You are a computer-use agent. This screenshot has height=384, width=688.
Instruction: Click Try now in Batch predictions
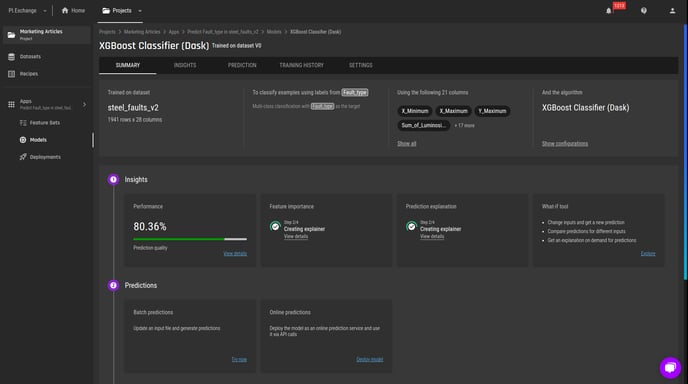pos(239,359)
